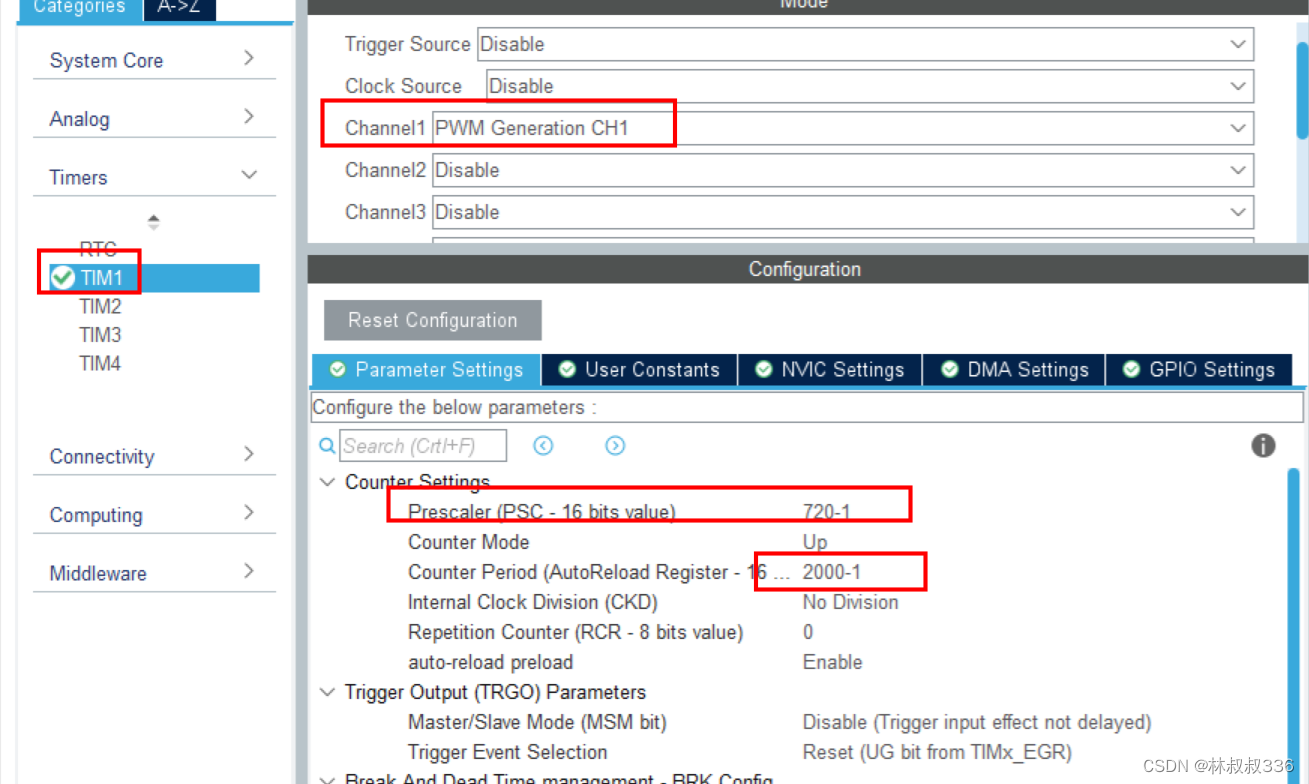Open the Parameter Settings tab
Screen dimensions: 1309x784
[427, 370]
